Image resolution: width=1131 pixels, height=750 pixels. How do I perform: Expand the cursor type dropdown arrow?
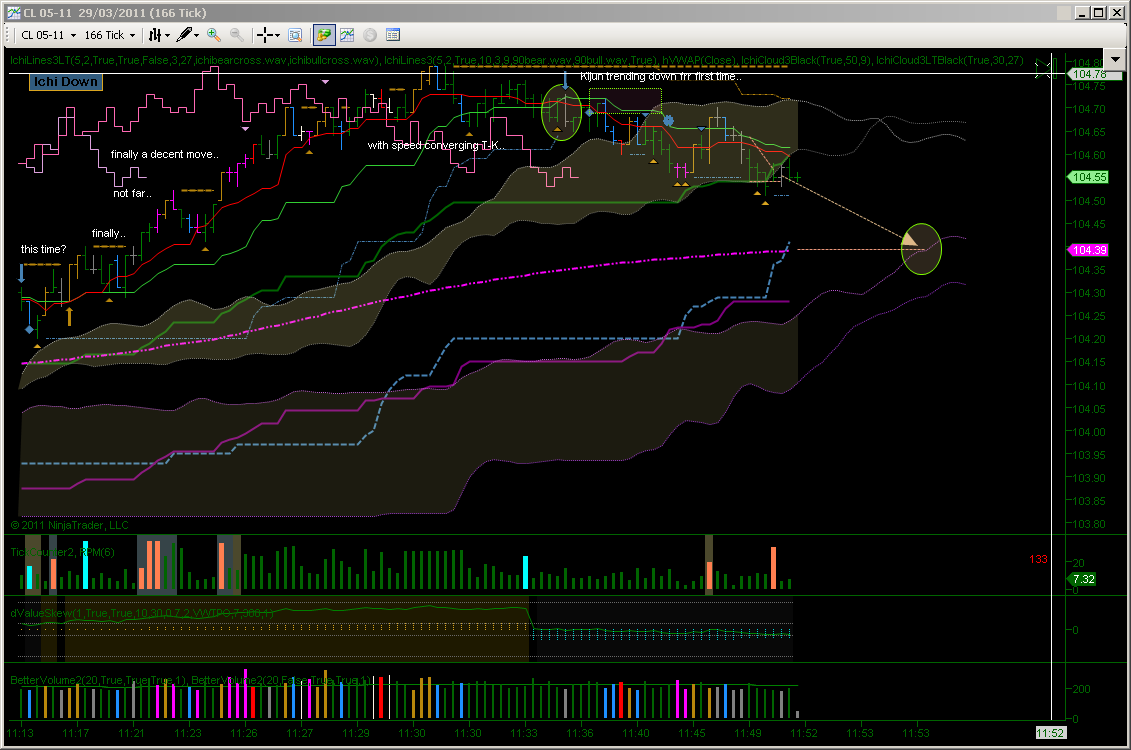click(x=277, y=35)
